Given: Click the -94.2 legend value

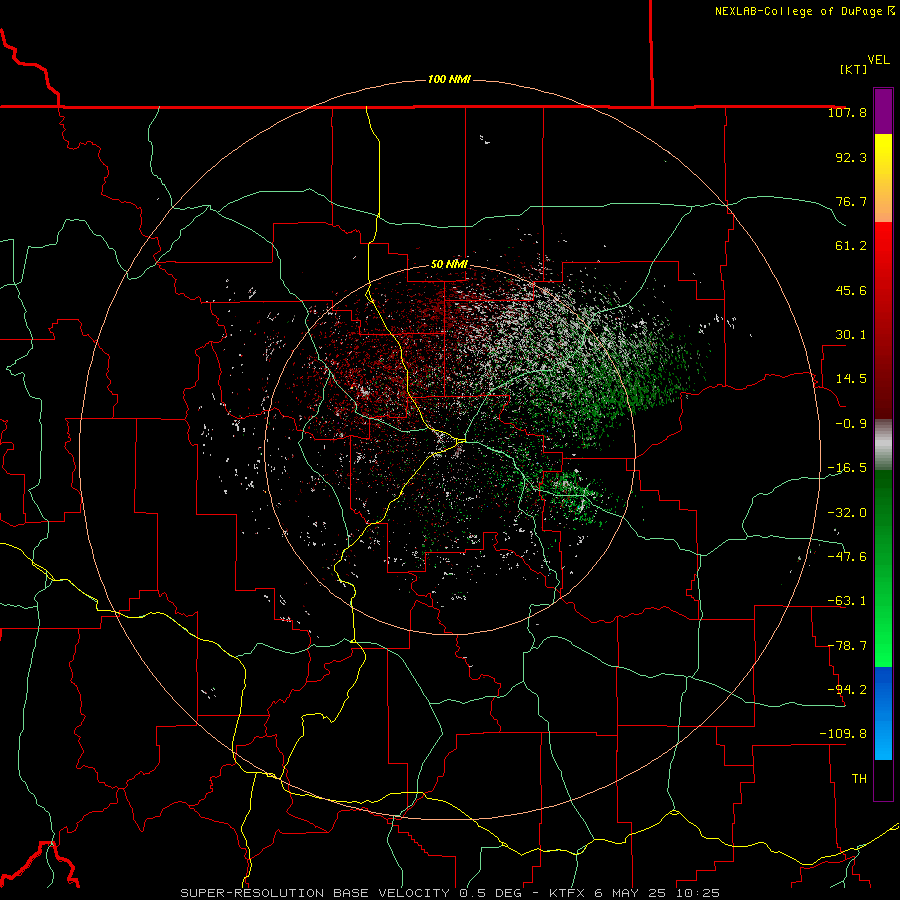Looking at the screenshot, I should pyautogui.click(x=847, y=690).
